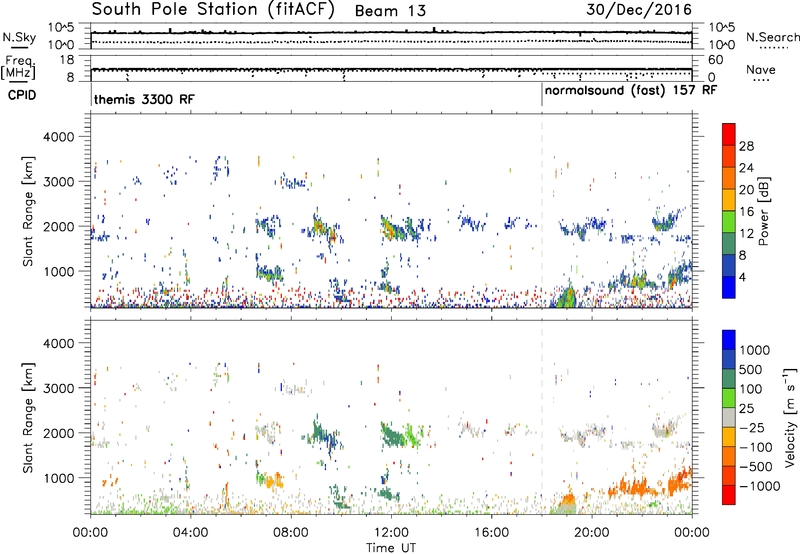Click the 'Velocity [m s-1]' colorbar label
Viewport: 800px width, 554px height.
790,417
